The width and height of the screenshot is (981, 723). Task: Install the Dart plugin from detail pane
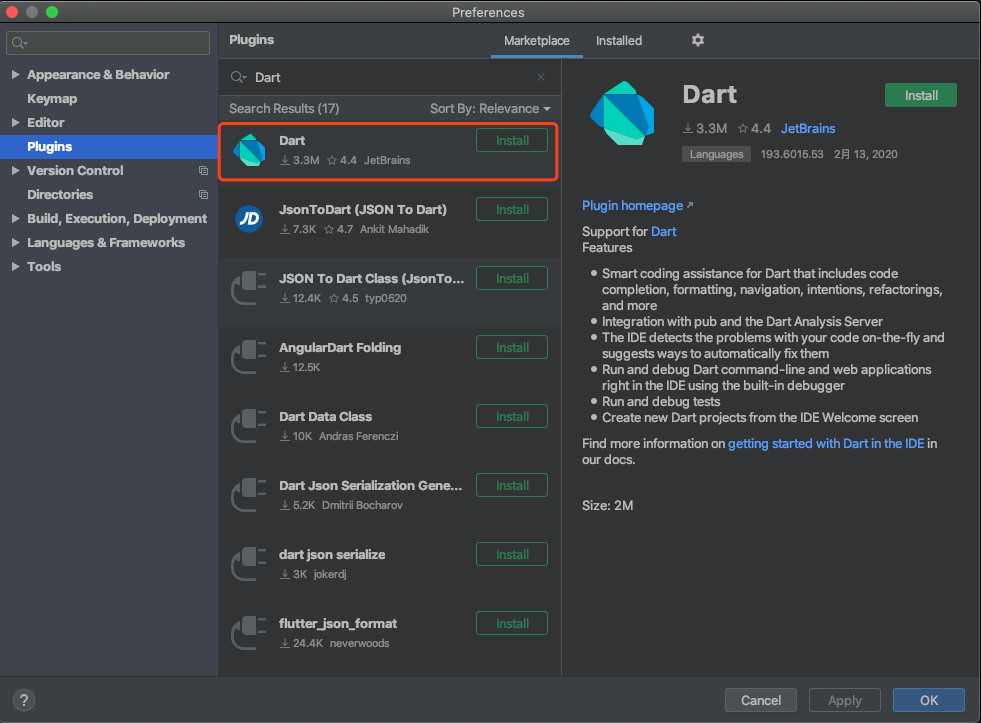click(920, 95)
